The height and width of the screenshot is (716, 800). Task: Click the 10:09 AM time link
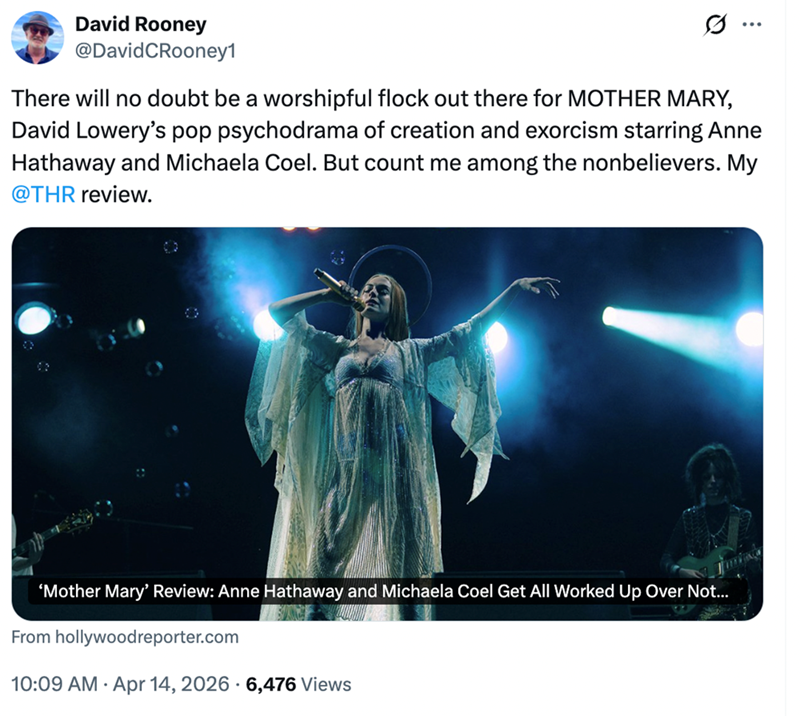pyautogui.click(x=55, y=685)
